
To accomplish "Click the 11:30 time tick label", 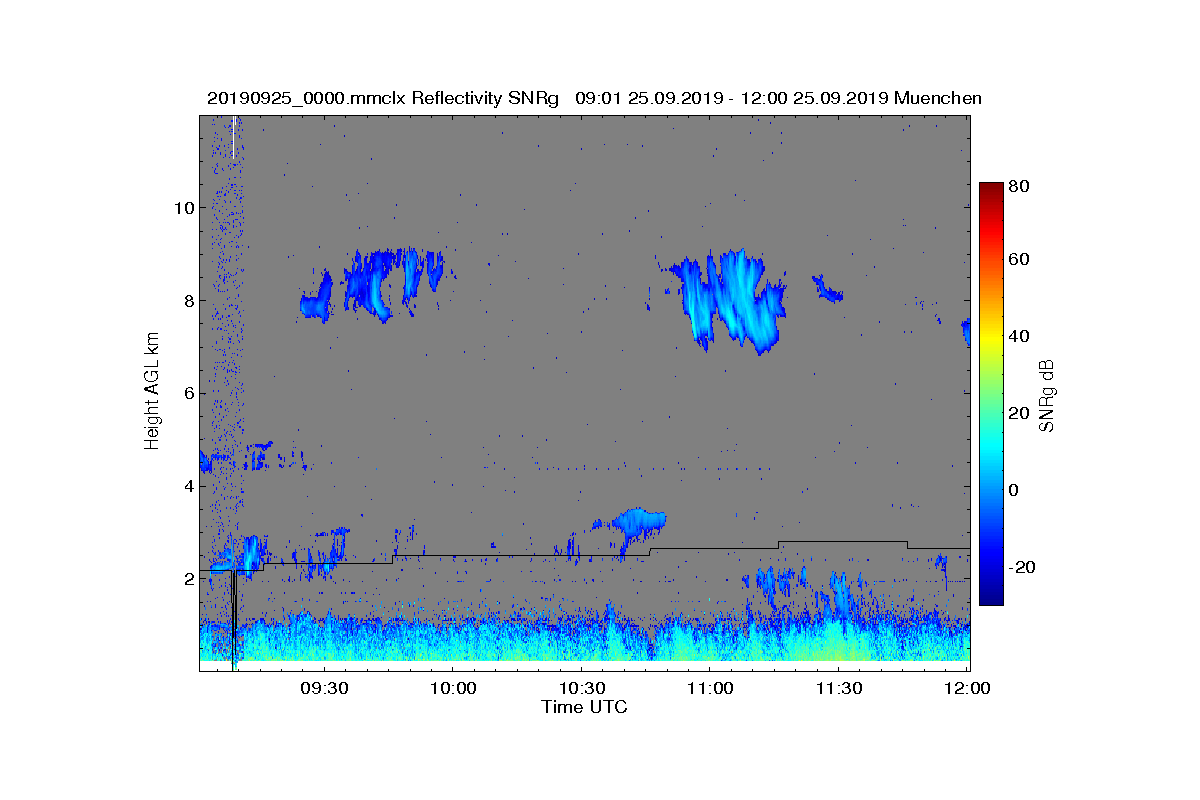I will [x=839, y=688].
